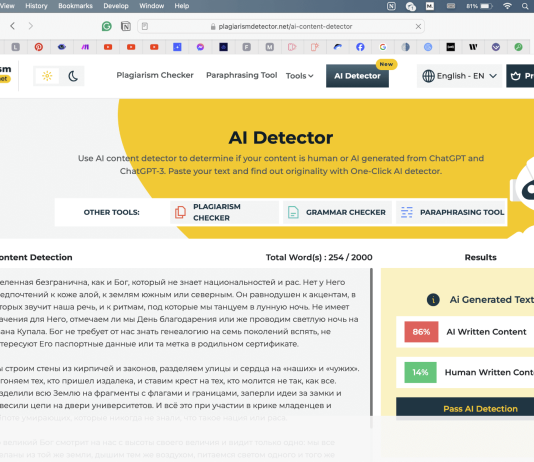Click the Notion extension icon in toolbar
The width and height of the screenshot is (534, 462).
coord(126,26)
